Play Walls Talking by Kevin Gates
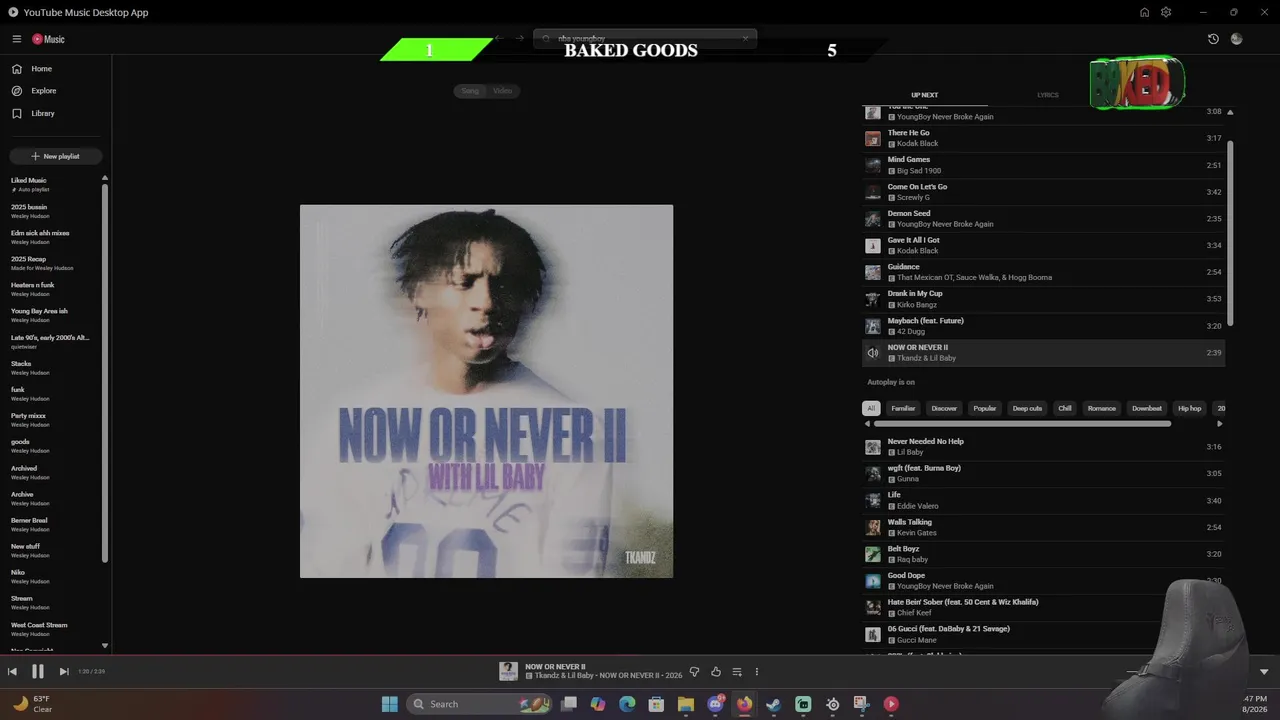 1043,527
